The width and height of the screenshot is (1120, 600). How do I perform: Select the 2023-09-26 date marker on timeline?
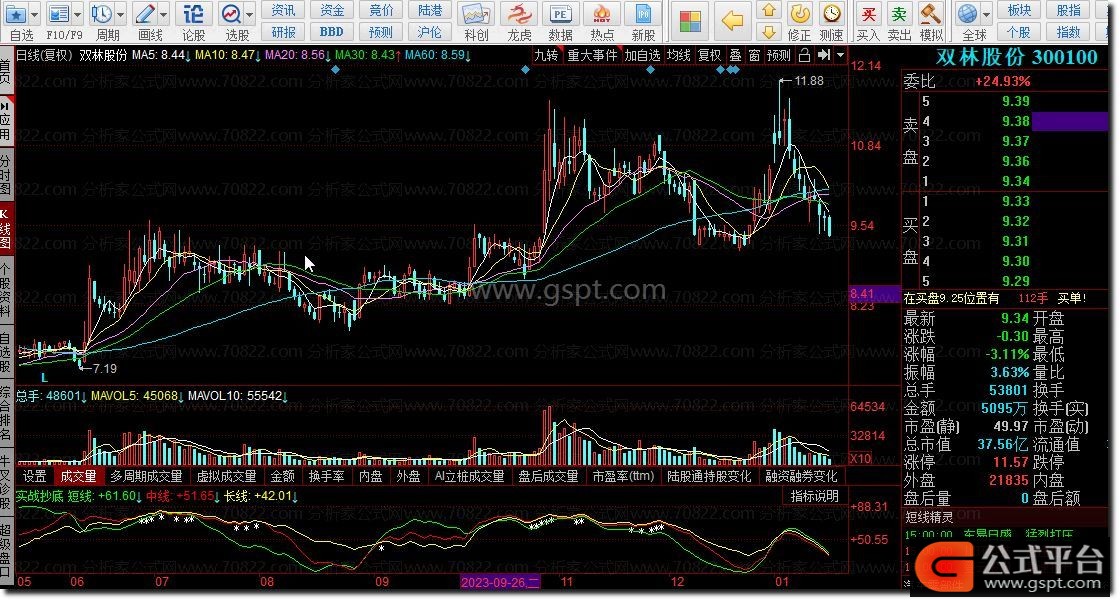[501, 582]
